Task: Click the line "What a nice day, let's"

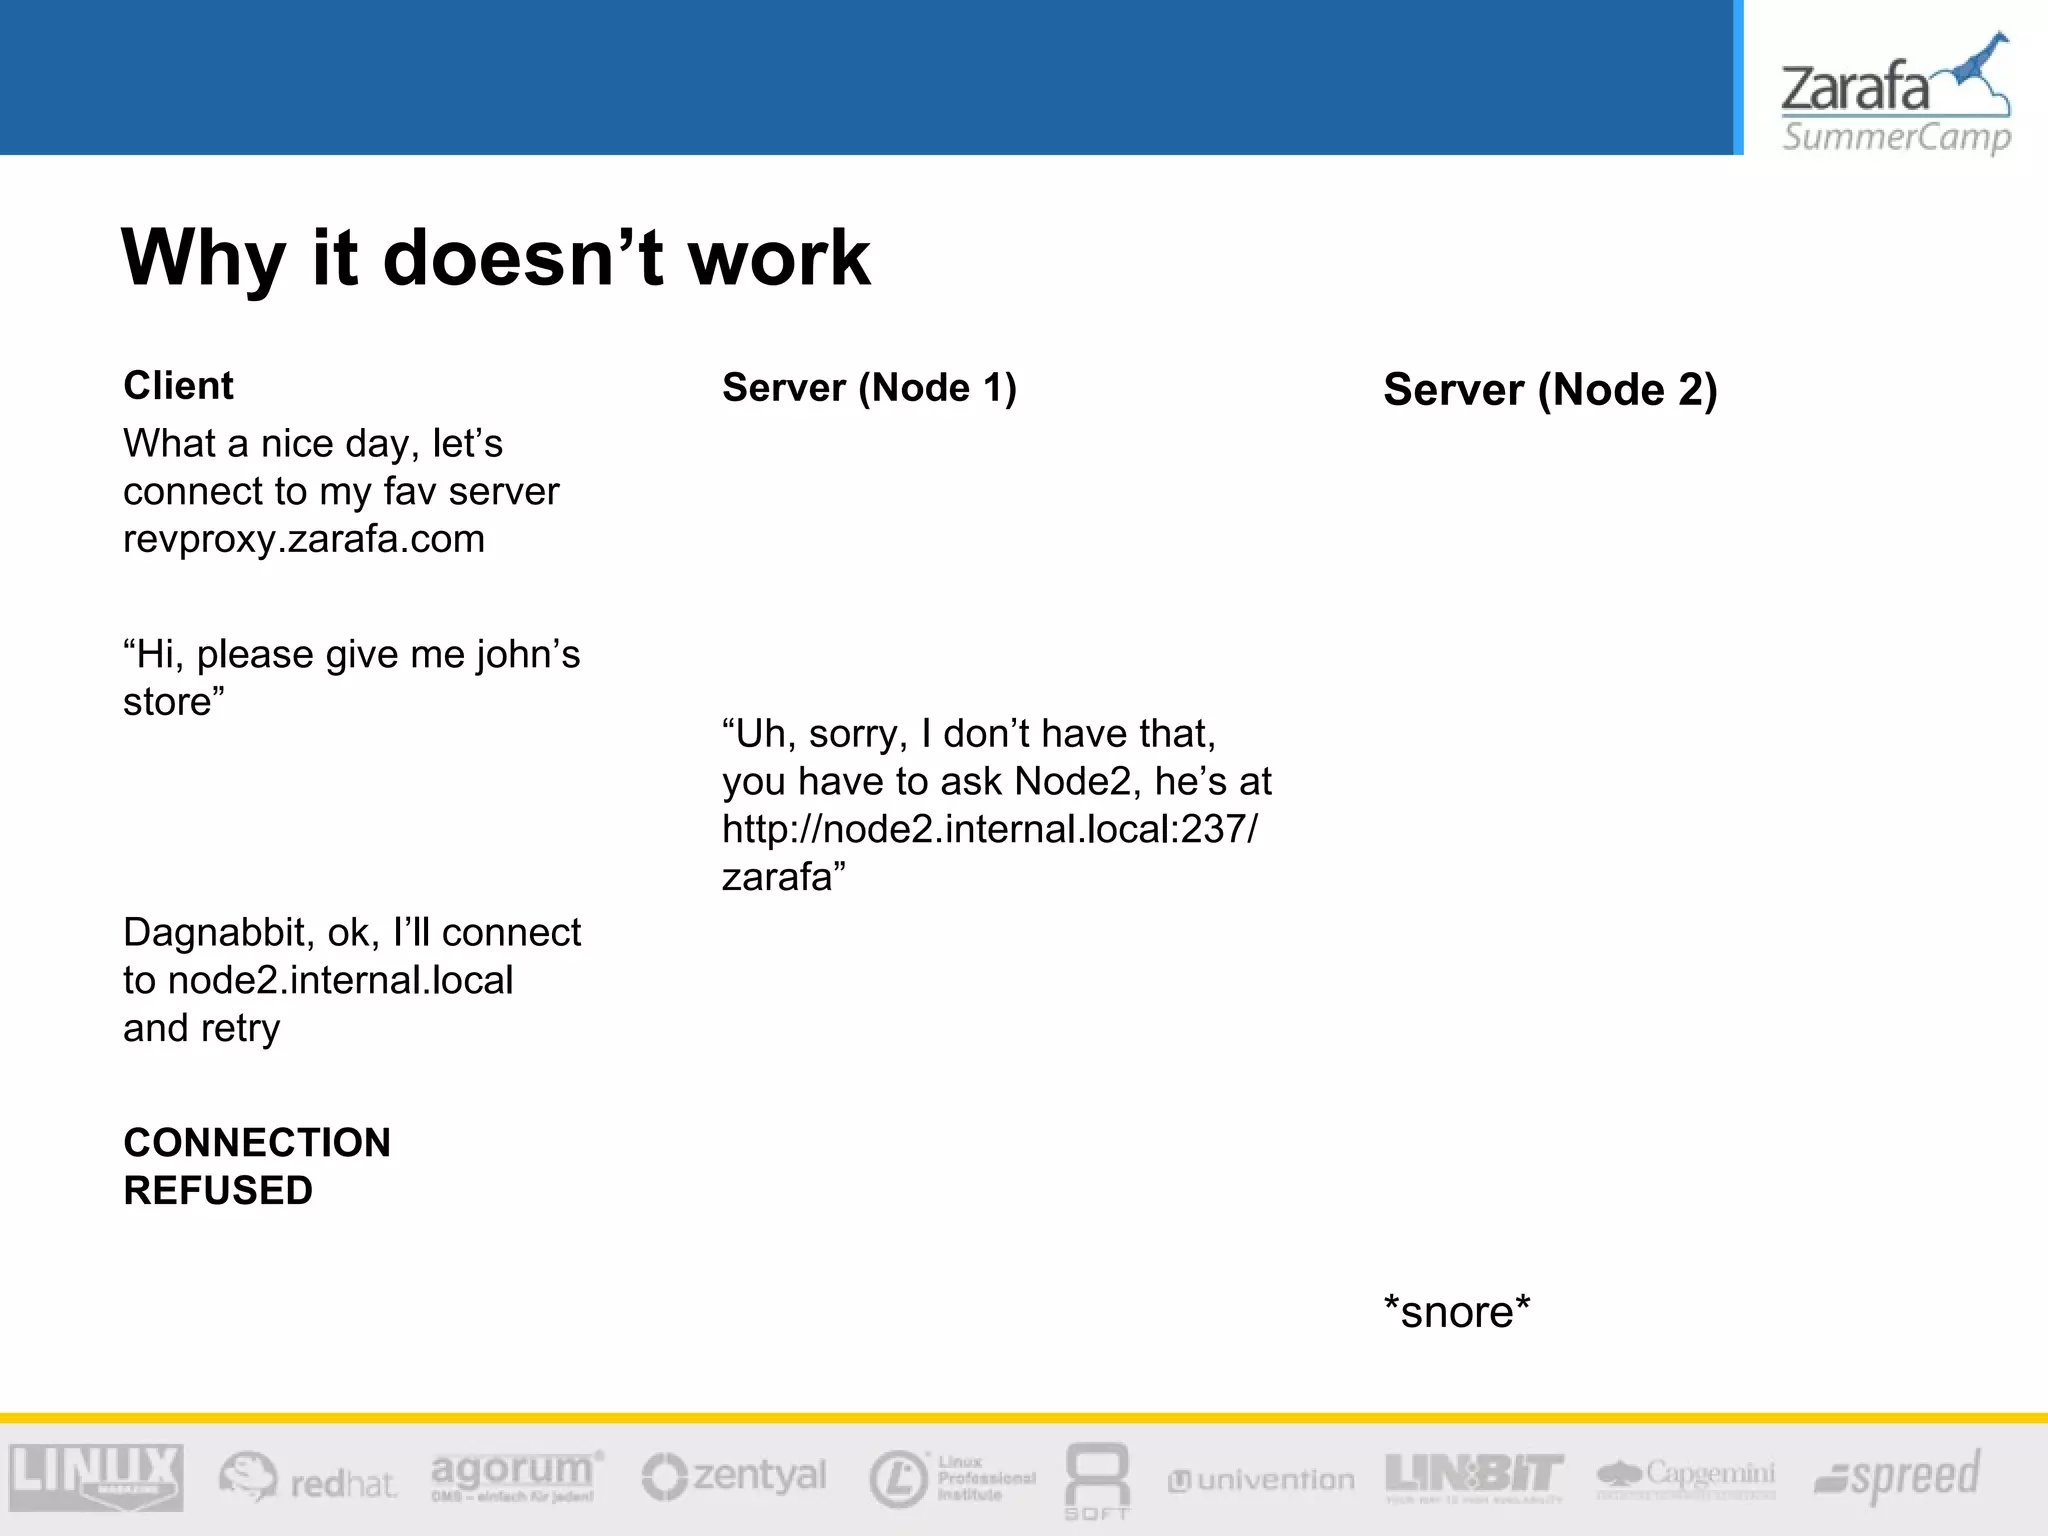Action: tap(313, 444)
